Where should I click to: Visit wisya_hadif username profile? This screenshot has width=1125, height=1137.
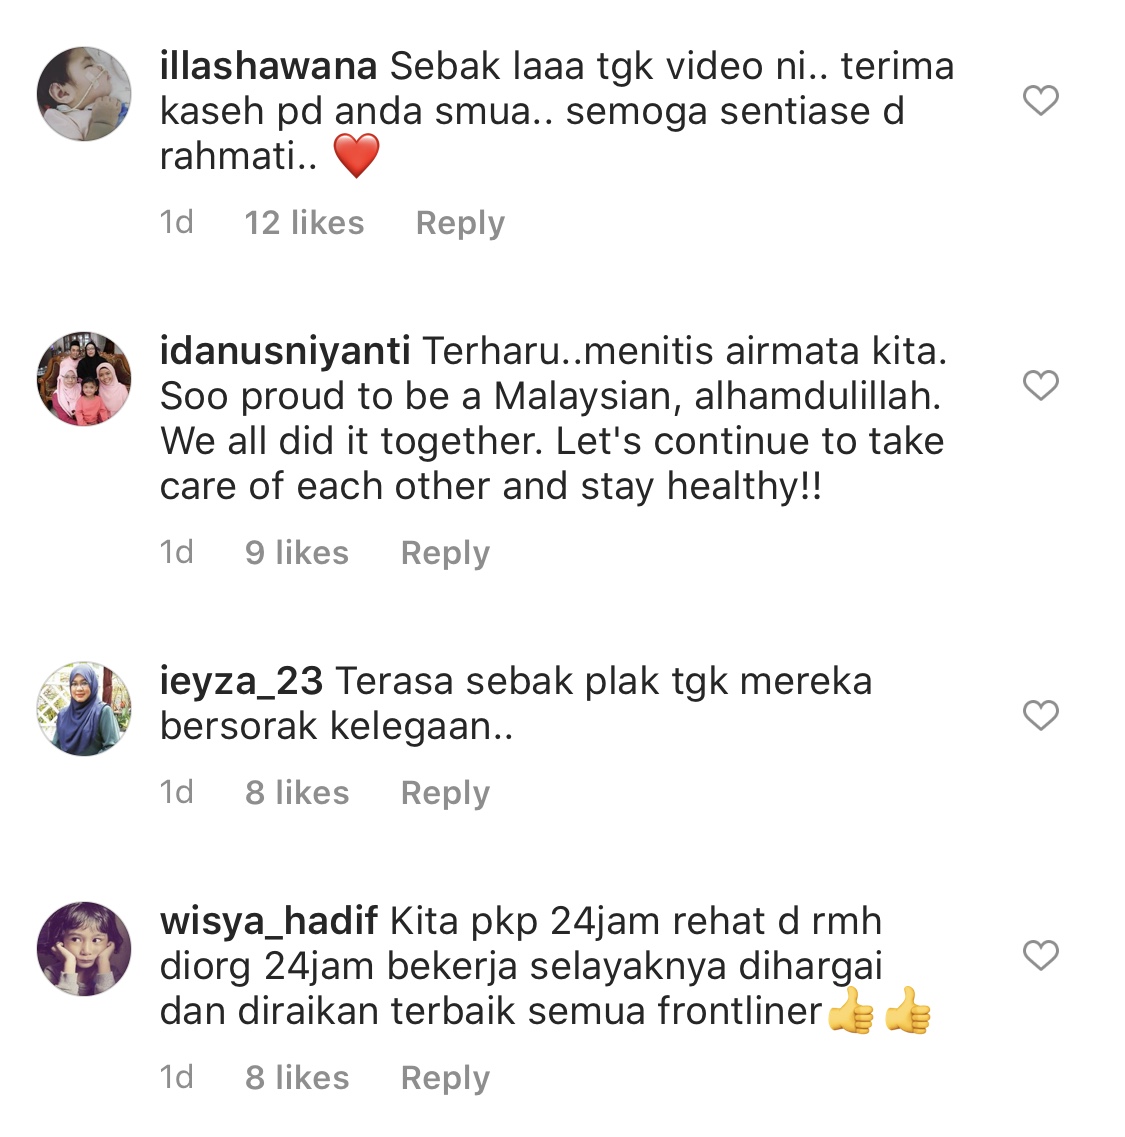pos(268,922)
